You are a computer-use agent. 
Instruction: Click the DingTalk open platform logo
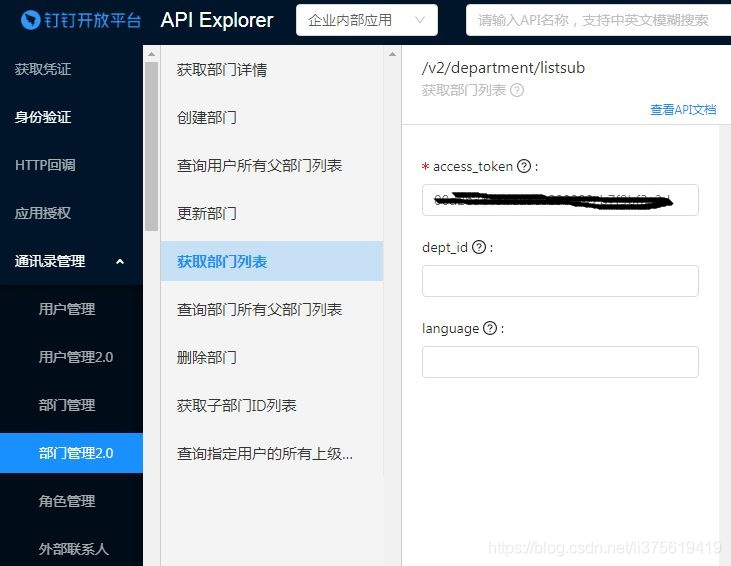(x=81, y=21)
